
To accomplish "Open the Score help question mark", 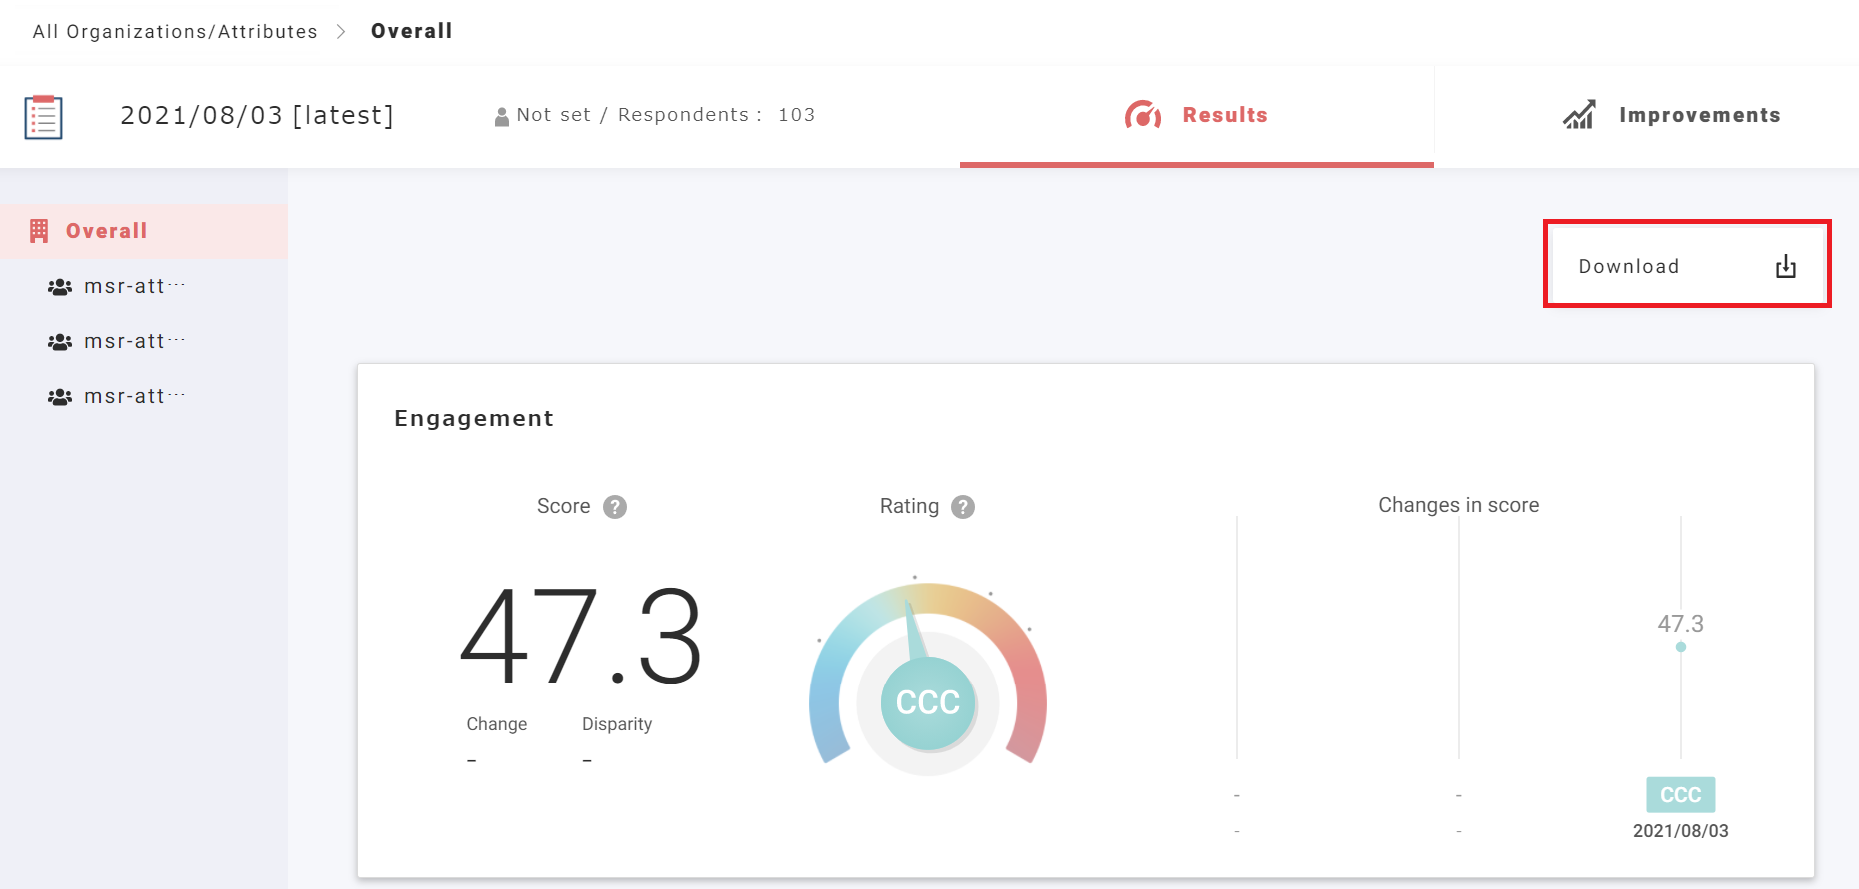I will tap(615, 507).
